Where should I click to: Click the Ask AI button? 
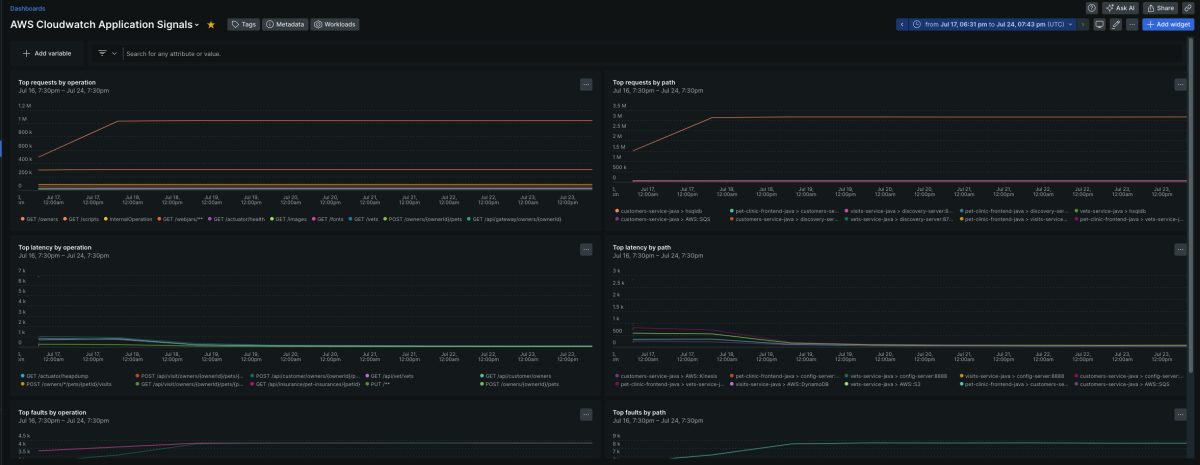[1120, 7]
